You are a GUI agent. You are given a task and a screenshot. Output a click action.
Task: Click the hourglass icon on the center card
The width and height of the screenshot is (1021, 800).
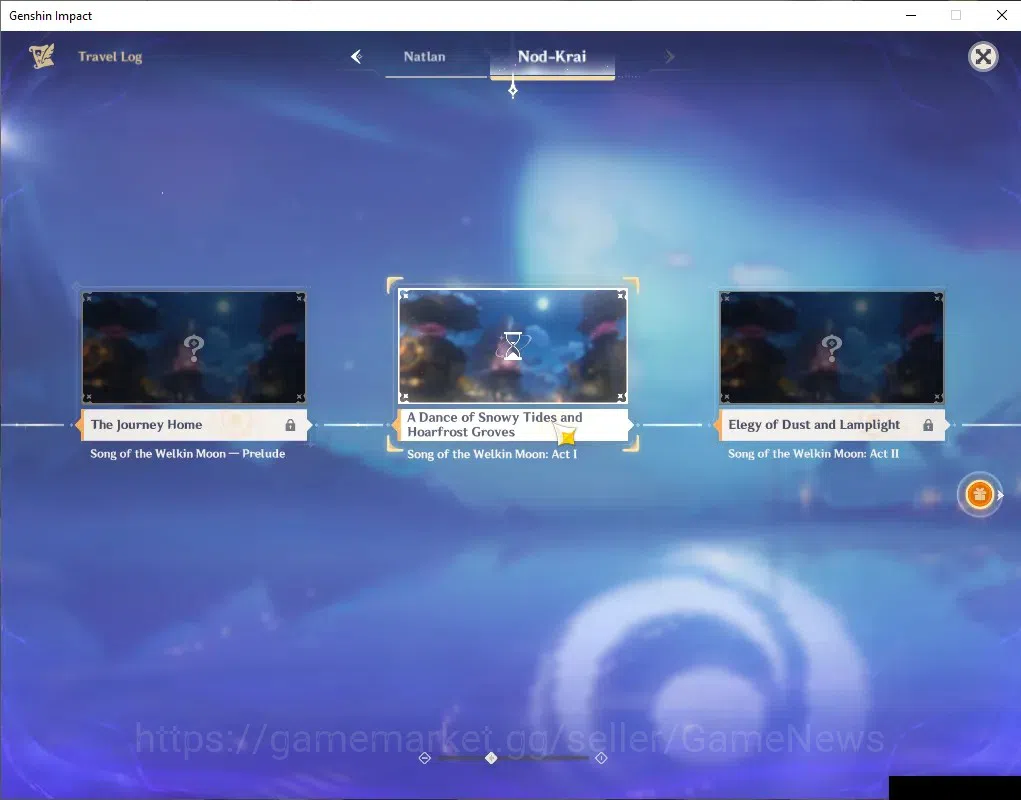tap(512, 346)
